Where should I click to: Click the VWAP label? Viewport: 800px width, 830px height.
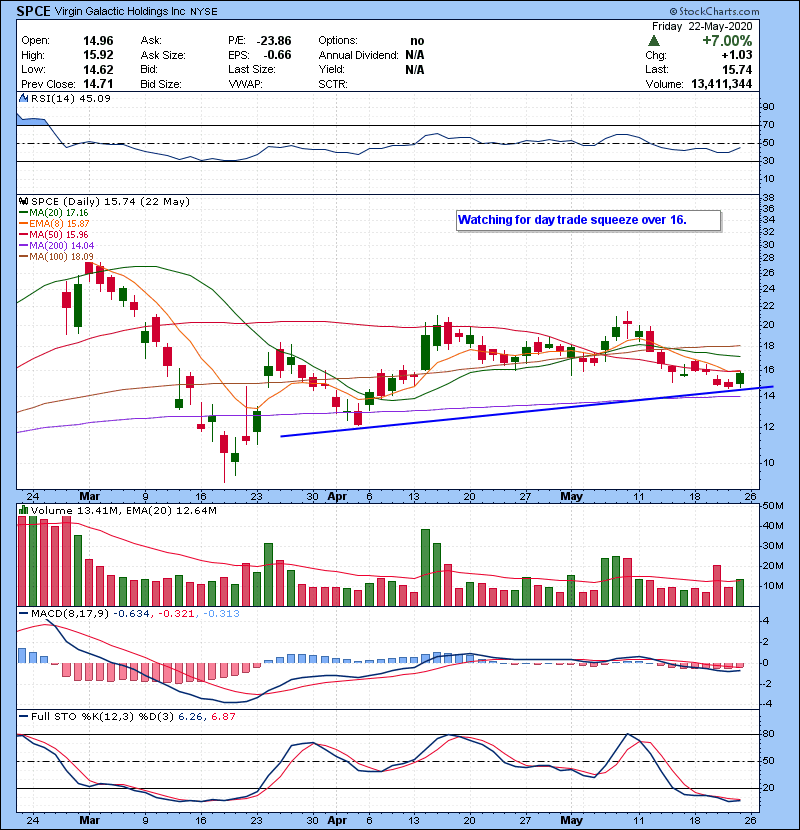pos(246,84)
